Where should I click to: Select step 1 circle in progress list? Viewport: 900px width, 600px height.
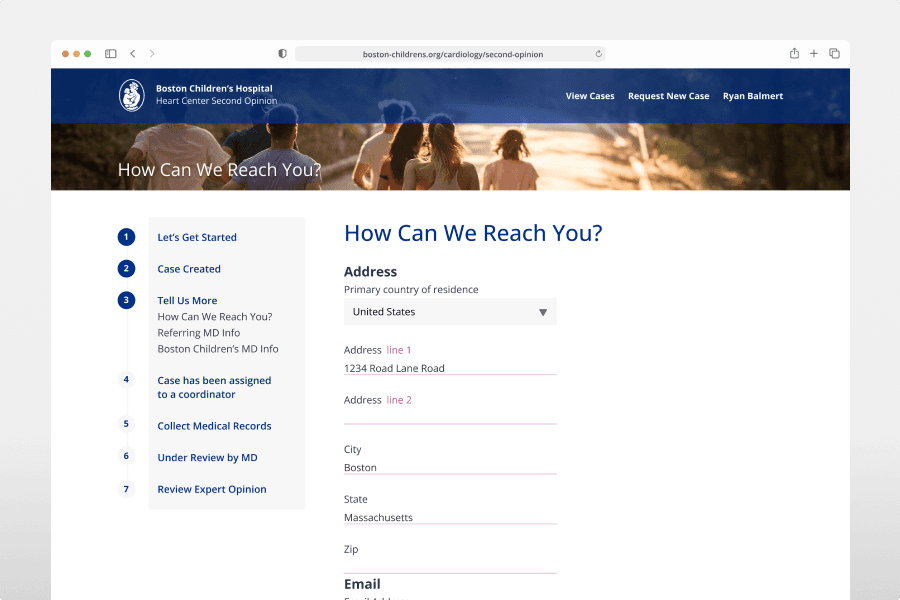126,237
